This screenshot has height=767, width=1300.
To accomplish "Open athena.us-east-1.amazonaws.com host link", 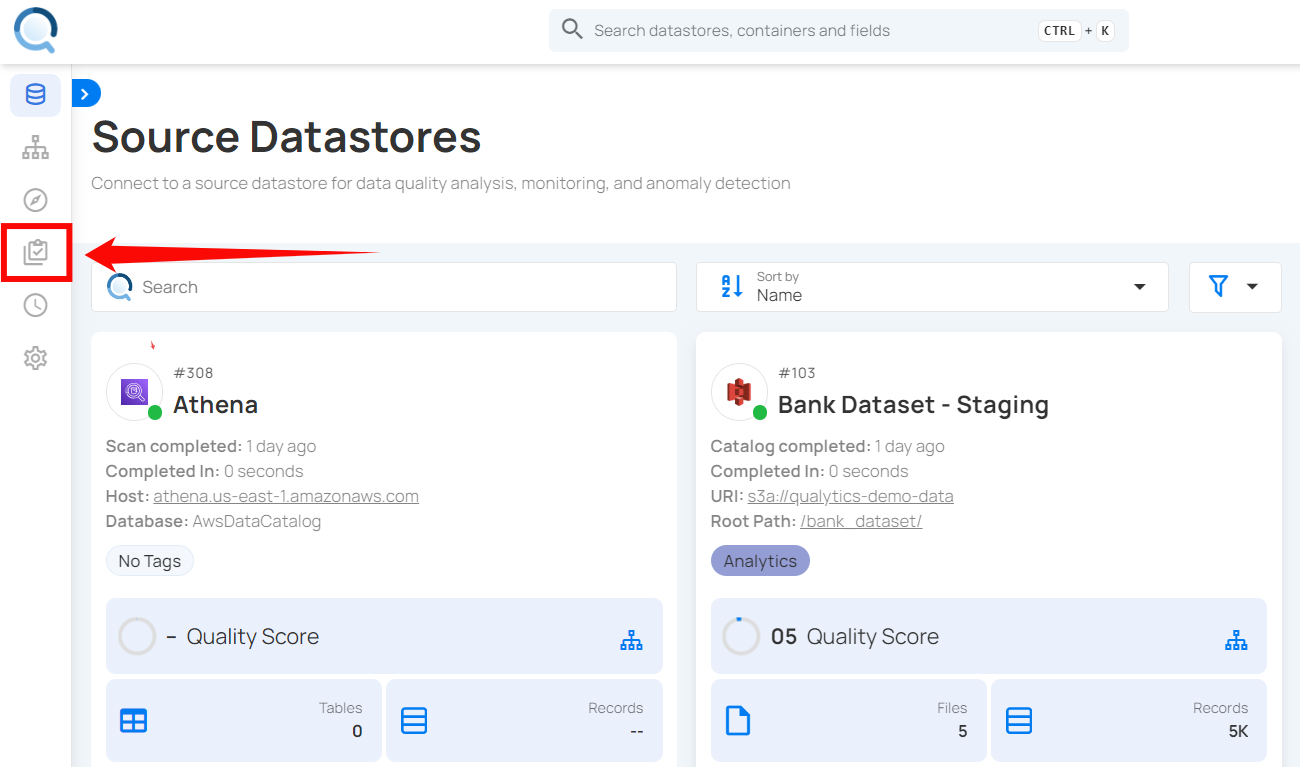I will point(286,496).
